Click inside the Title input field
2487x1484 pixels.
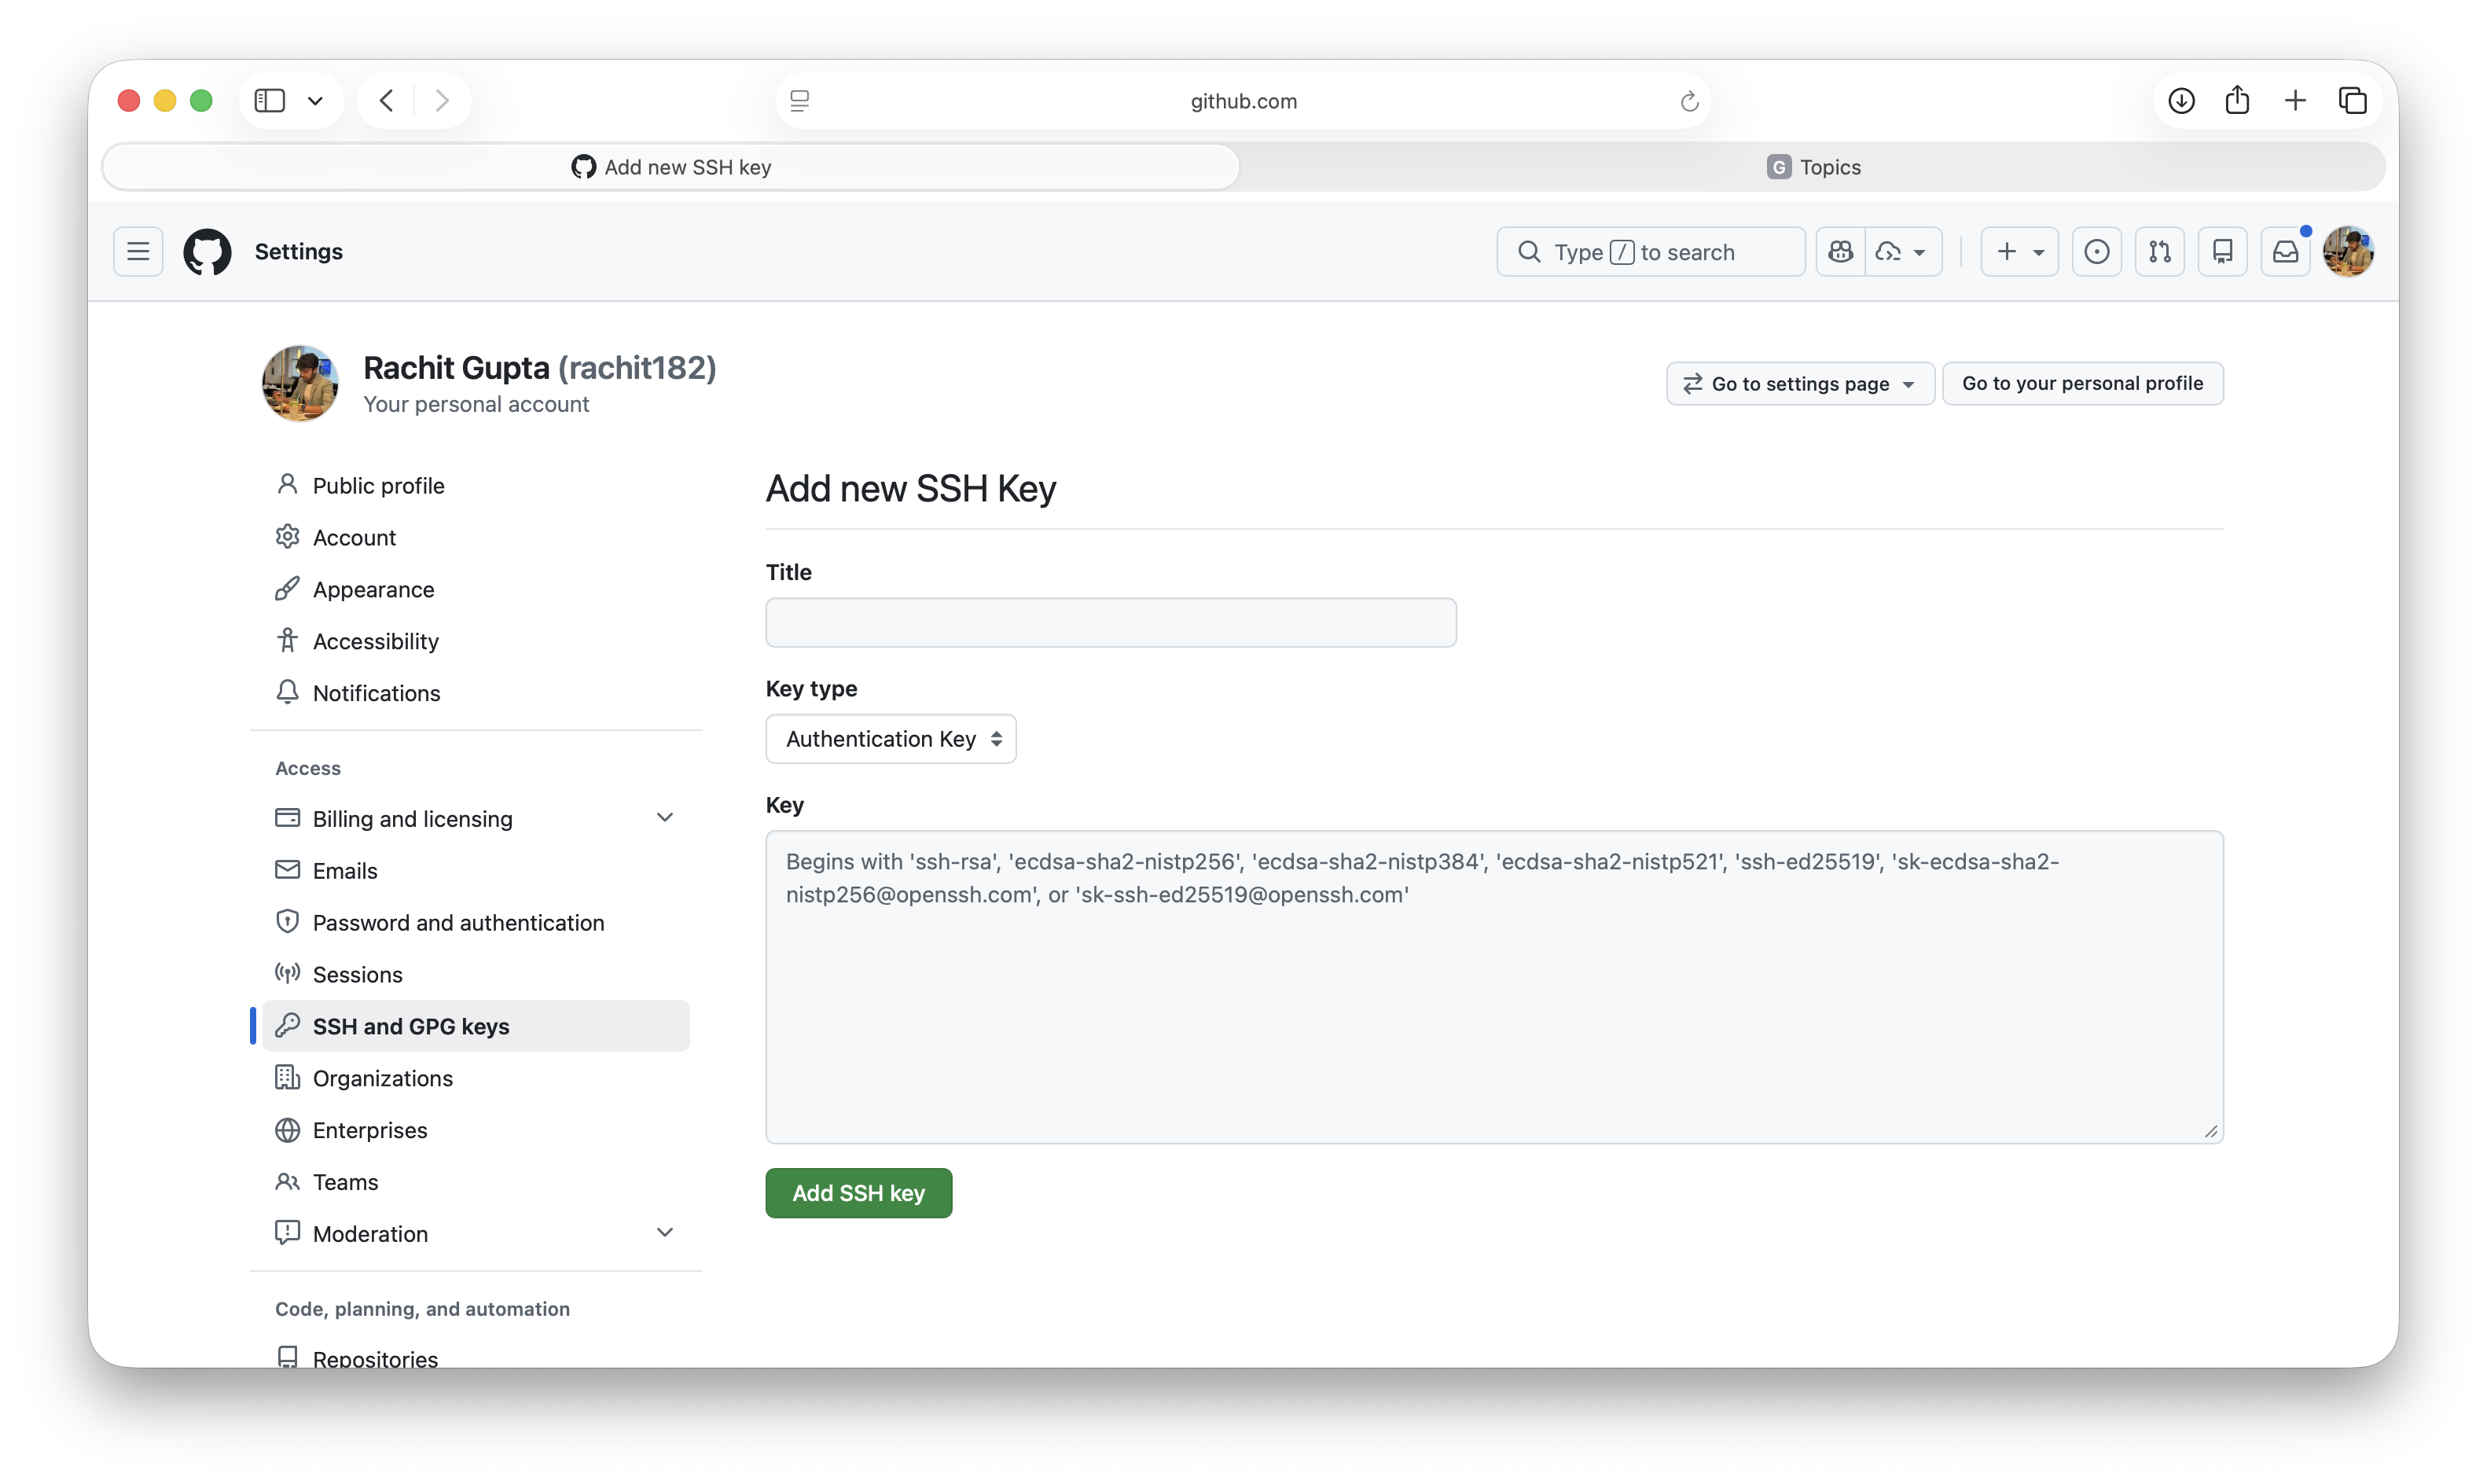point(1110,622)
